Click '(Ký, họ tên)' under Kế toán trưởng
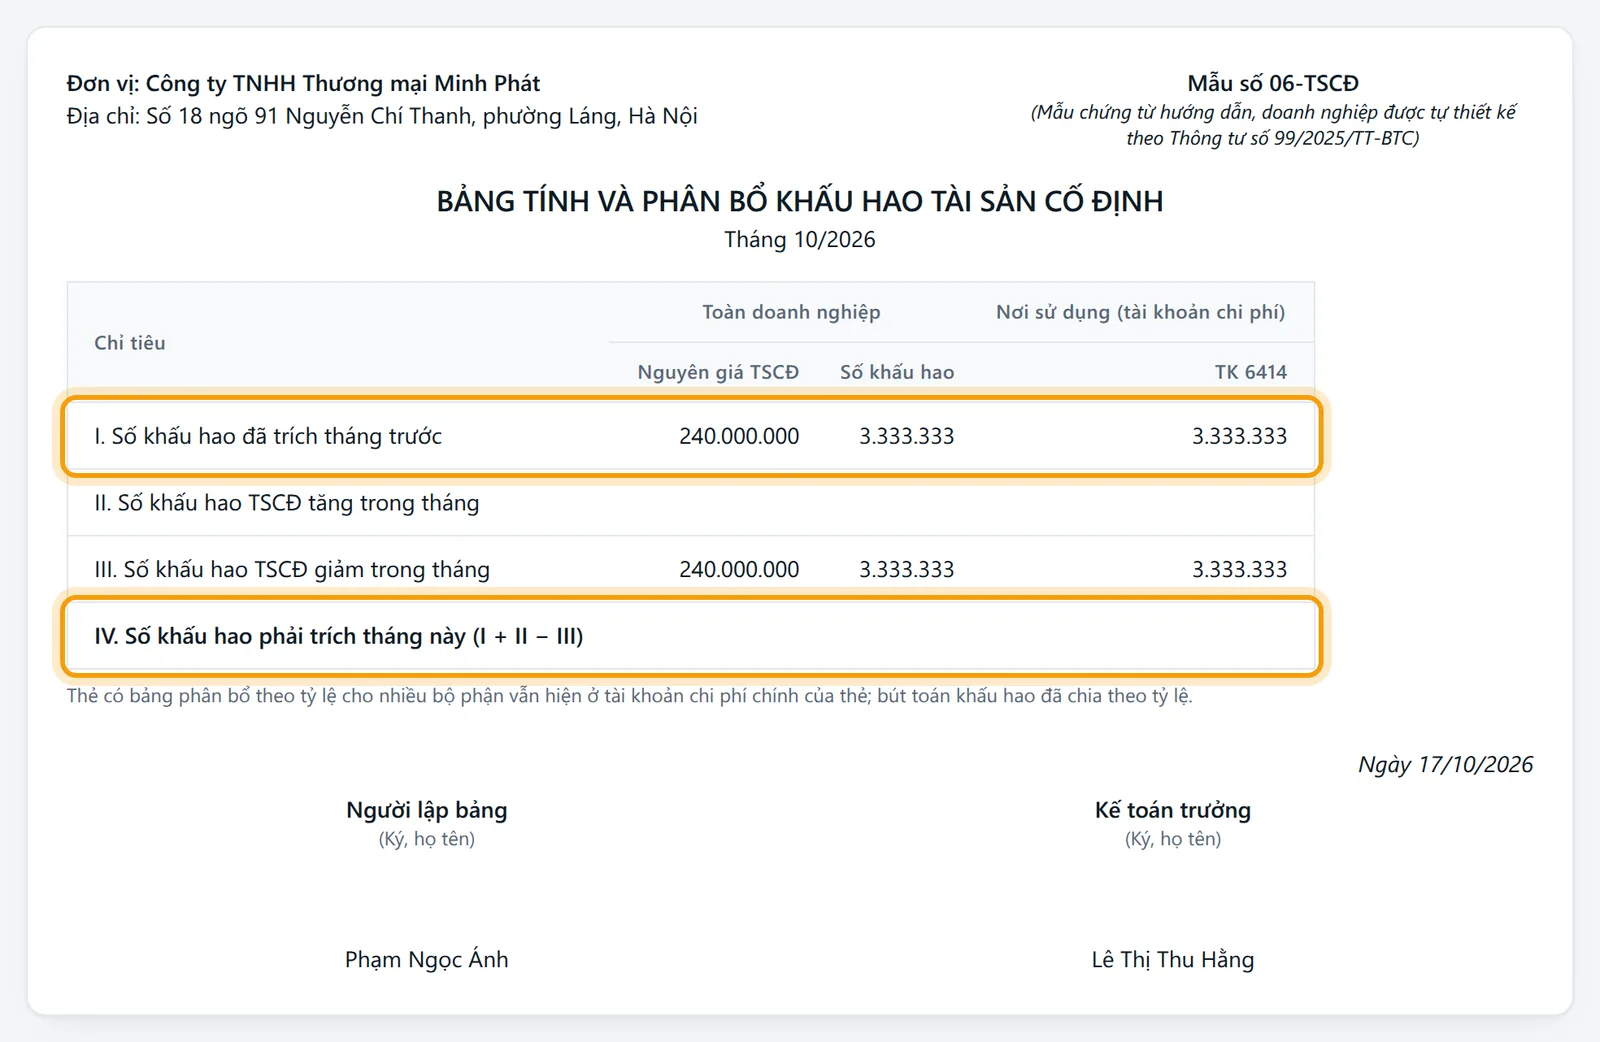The height and width of the screenshot is (1042, 1600). 1173,839
